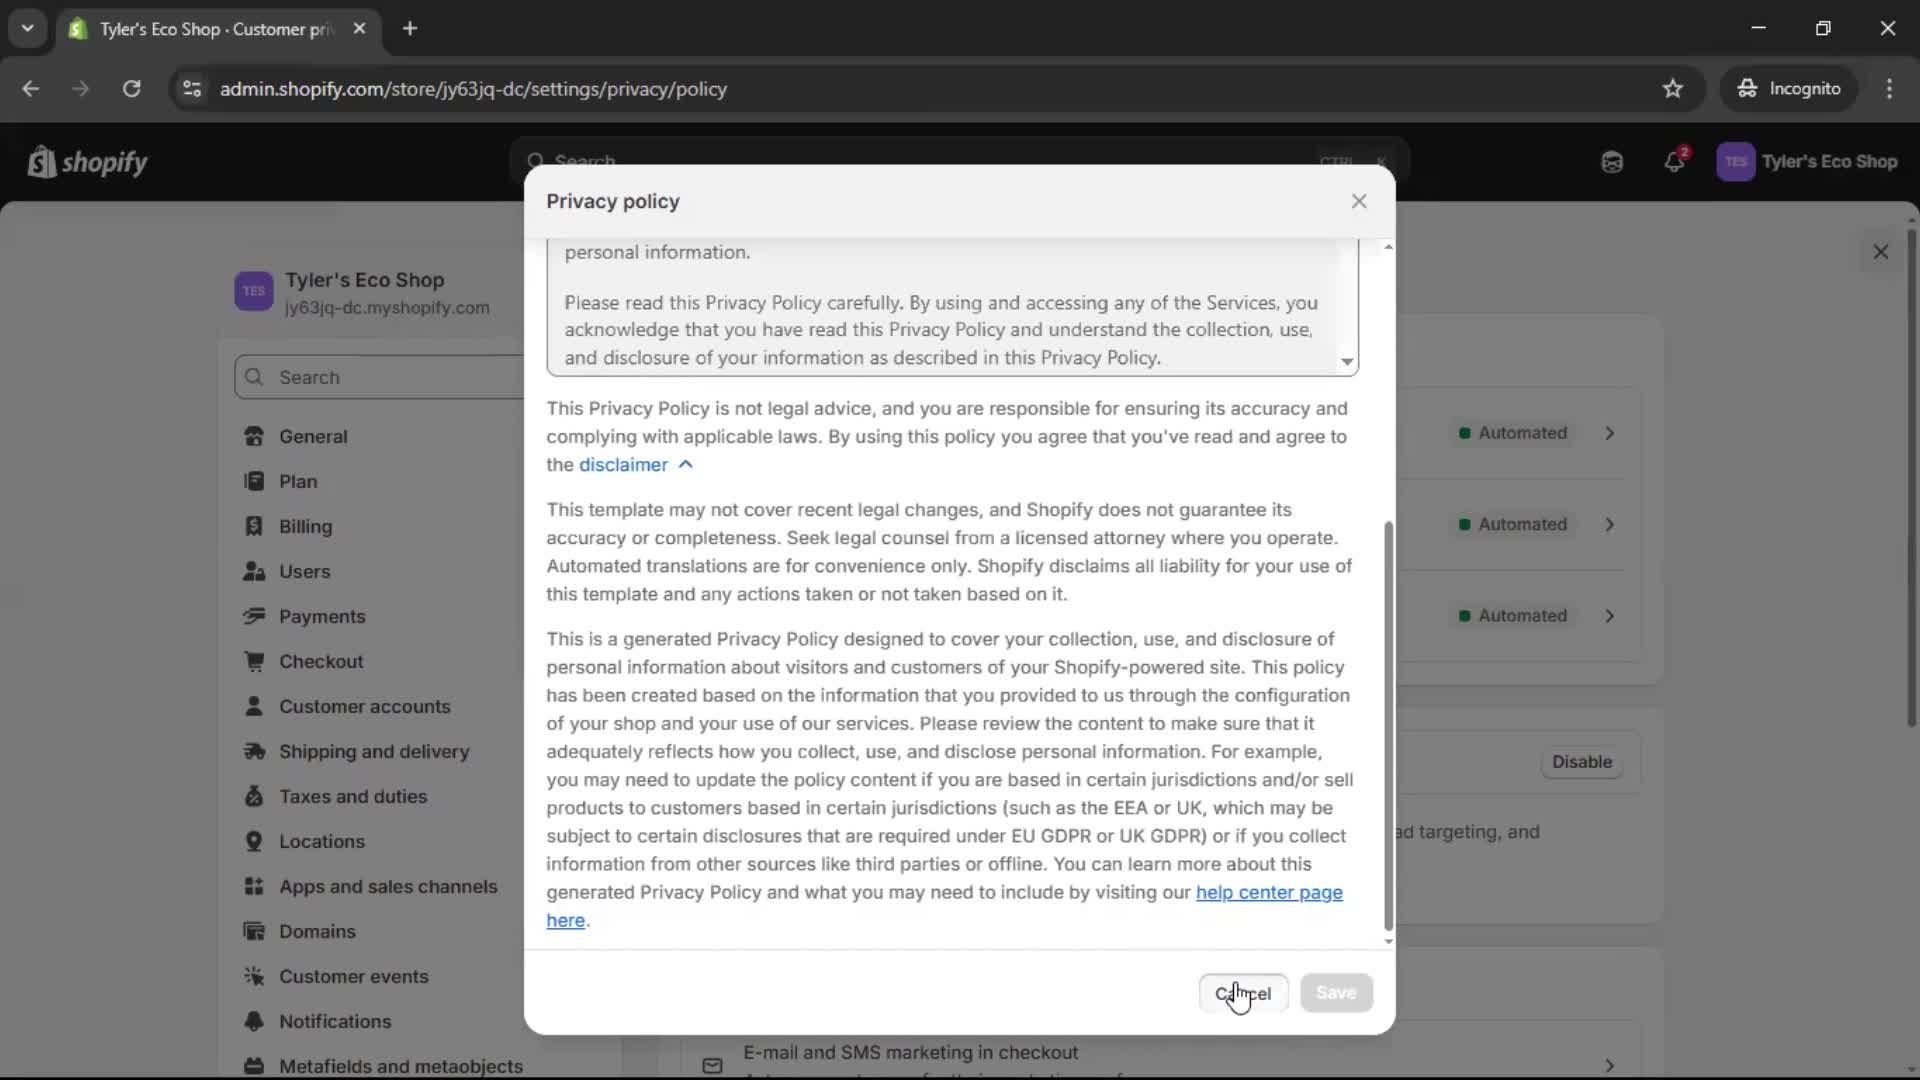This screenshot has height=1080, width=1920.
Task: Open the Checkout cart icon
Action: click(x=255, y=661)
